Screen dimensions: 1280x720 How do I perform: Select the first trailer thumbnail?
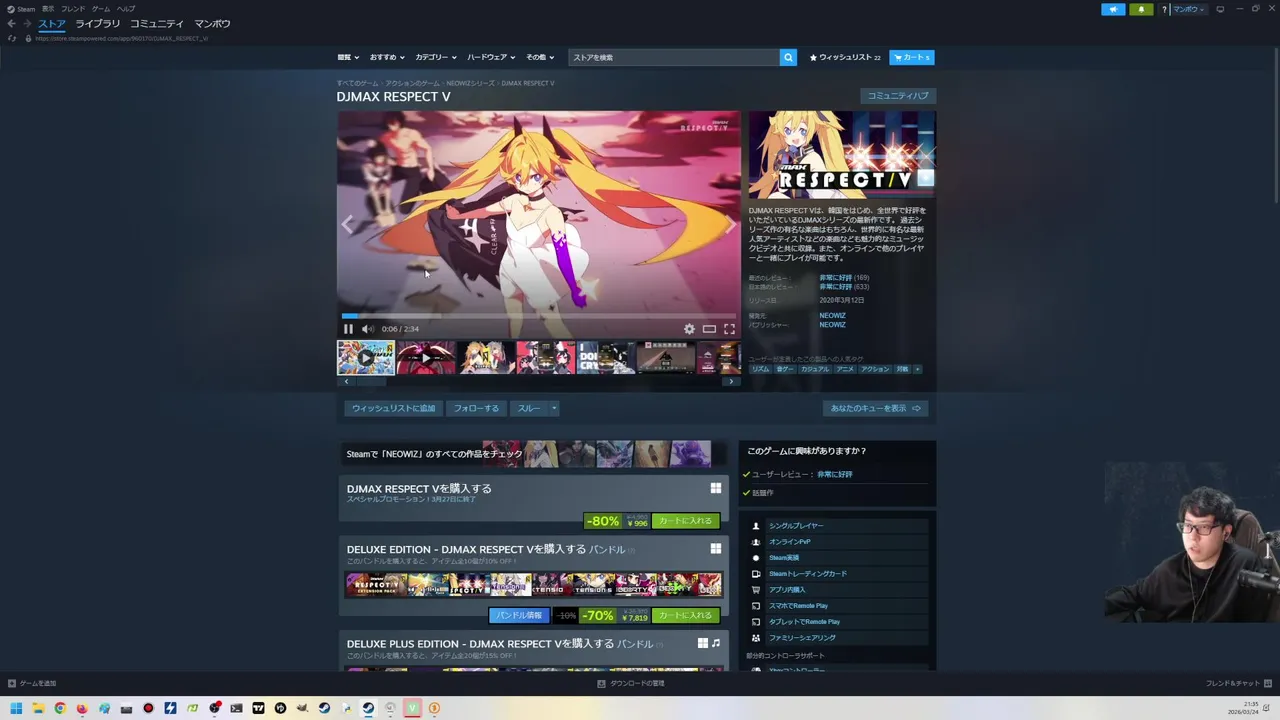click(x=366, y=357)
